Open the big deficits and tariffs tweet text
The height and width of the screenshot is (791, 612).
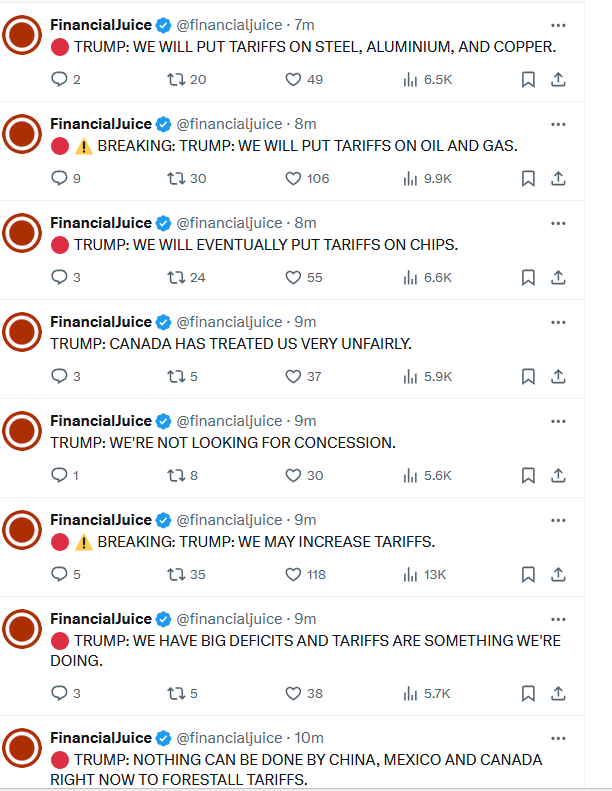point(300,650)
